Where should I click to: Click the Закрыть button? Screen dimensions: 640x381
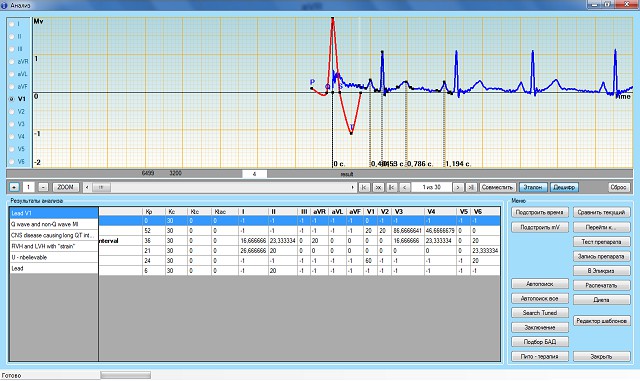pos(601,356)
